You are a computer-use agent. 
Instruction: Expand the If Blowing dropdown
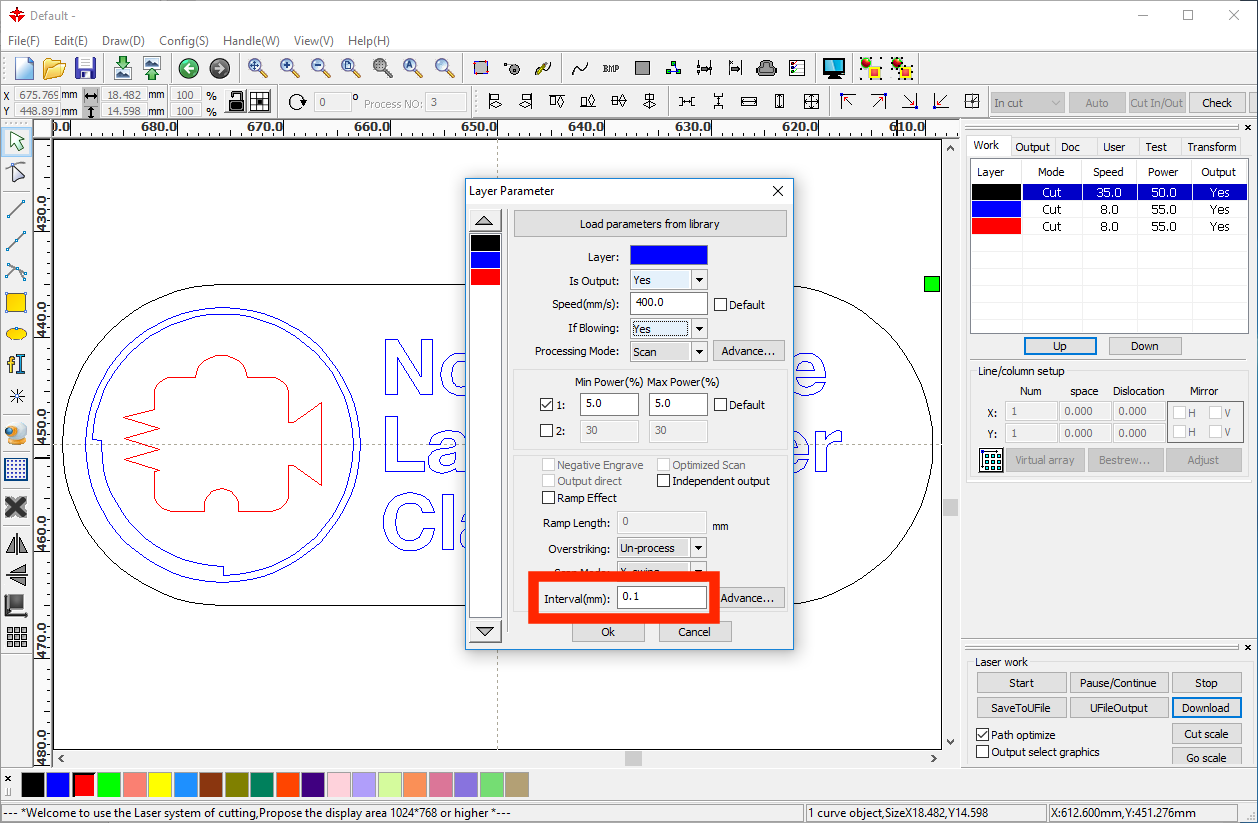[x=699, y=328]
